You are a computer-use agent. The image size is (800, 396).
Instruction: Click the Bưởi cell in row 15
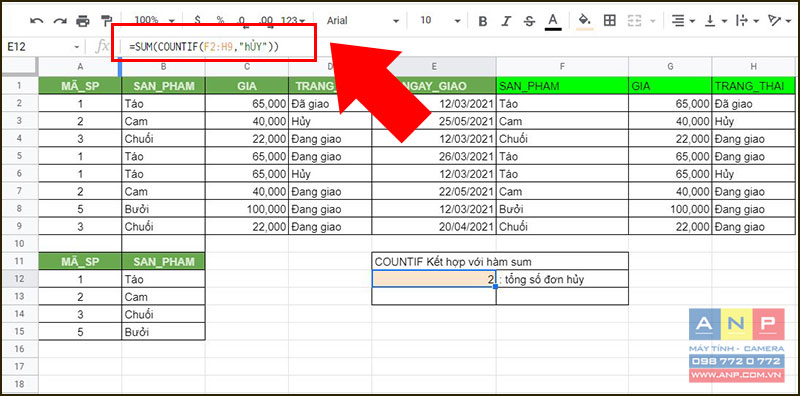point(163,332)
